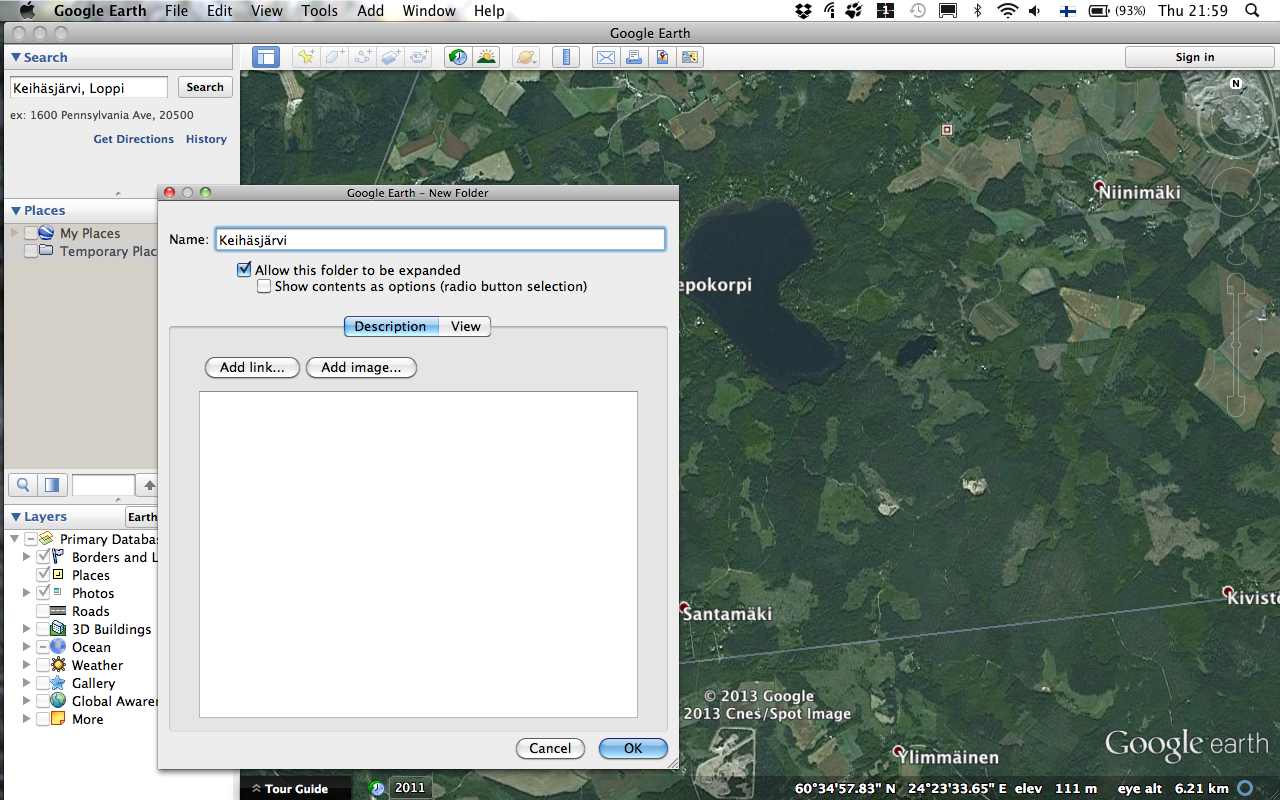This screenshot has width=1280, height=800.
Task: Open the File menu
Action: coord(177,11)
